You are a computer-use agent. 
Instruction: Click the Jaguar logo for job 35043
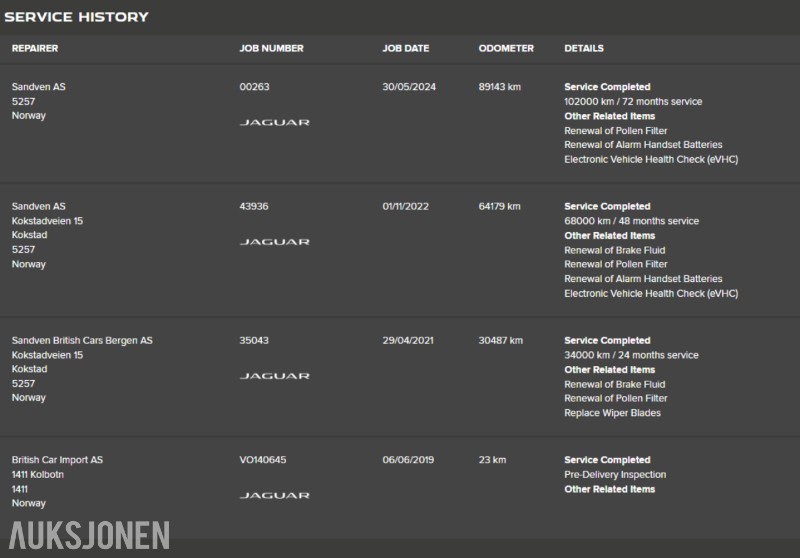[x=274, y=376]
